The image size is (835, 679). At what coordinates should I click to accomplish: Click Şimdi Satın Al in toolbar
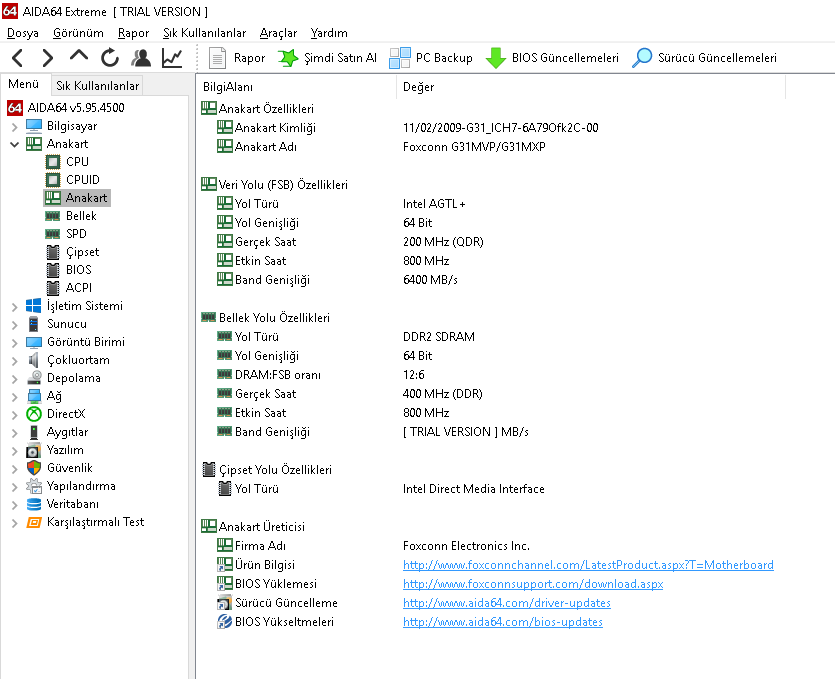coord(328,58)
